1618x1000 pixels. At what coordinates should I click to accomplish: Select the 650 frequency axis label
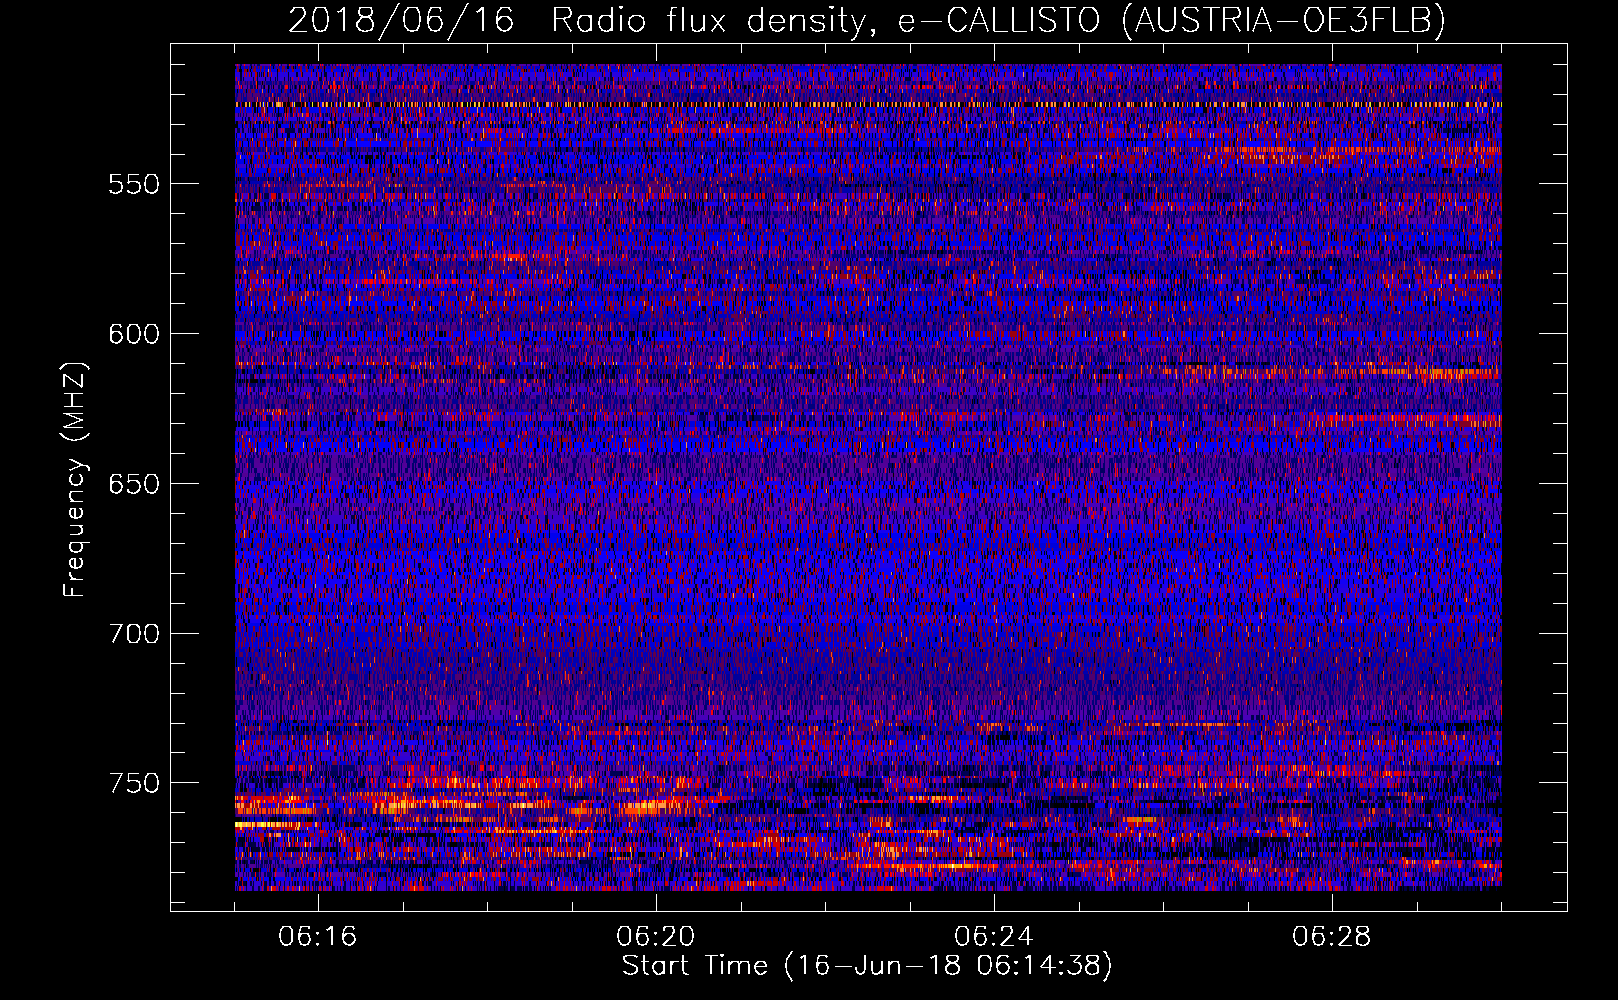pos(134,484)
